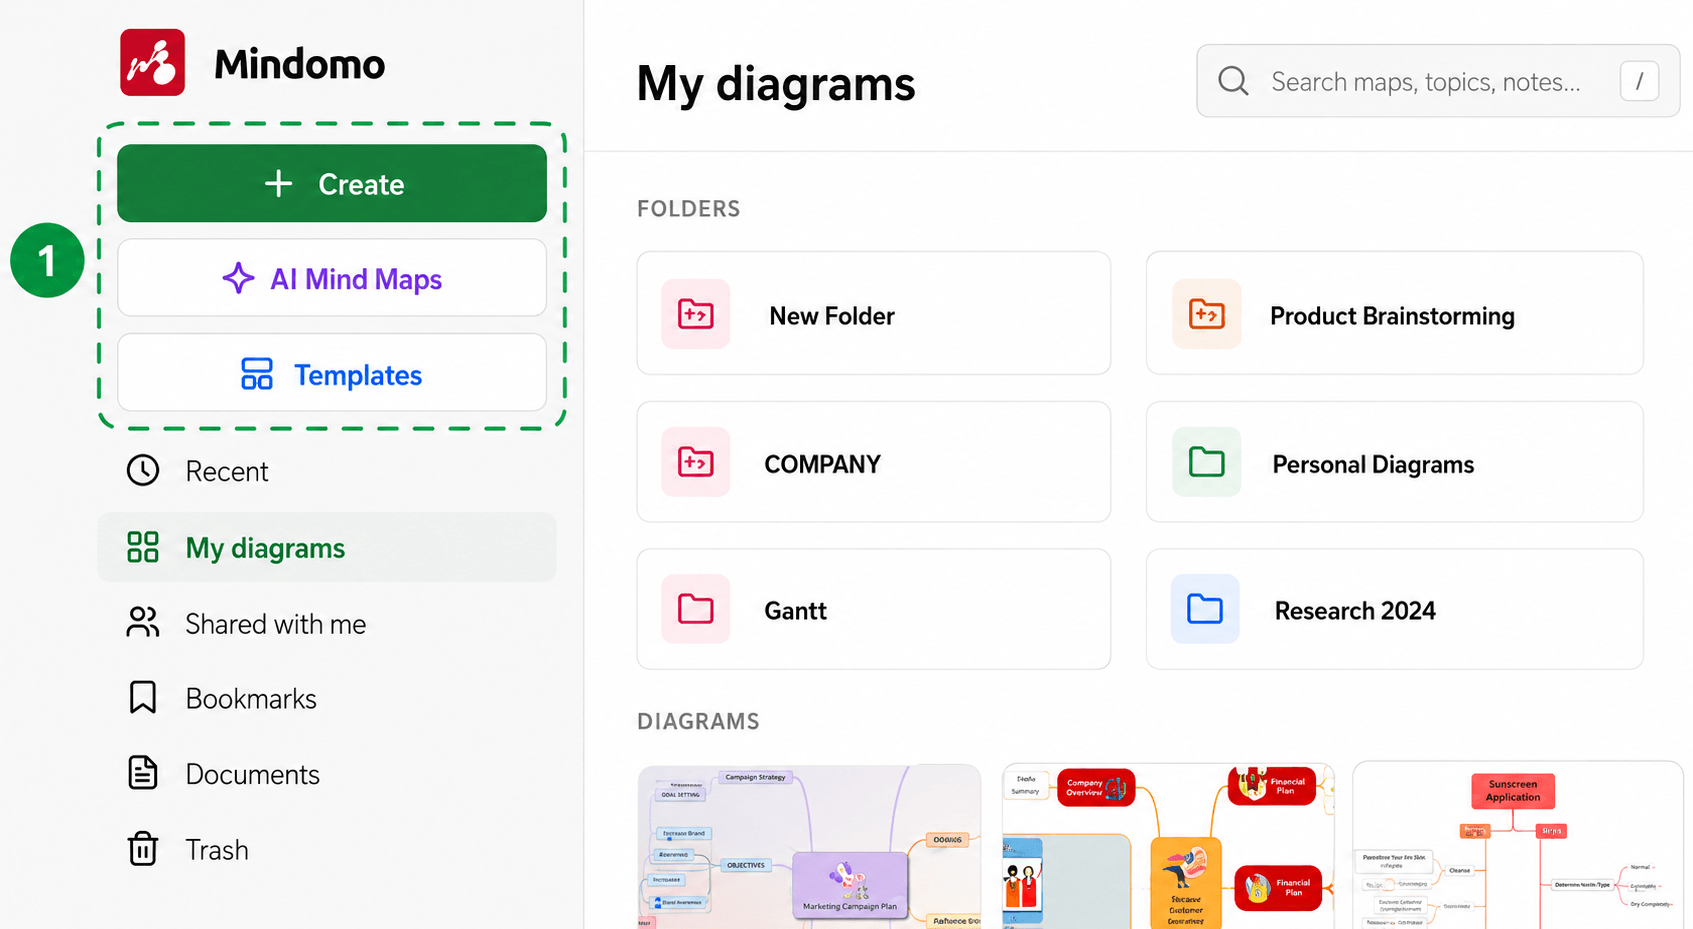
Task: Click the four-squares icon beside My diagrams
Action: 143,547
